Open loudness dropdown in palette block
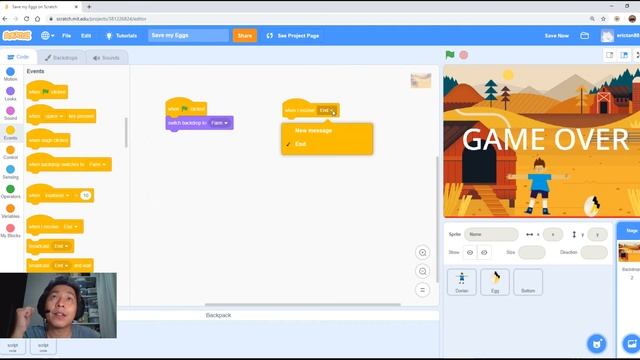The image size is (640, 360). point(57,196)
